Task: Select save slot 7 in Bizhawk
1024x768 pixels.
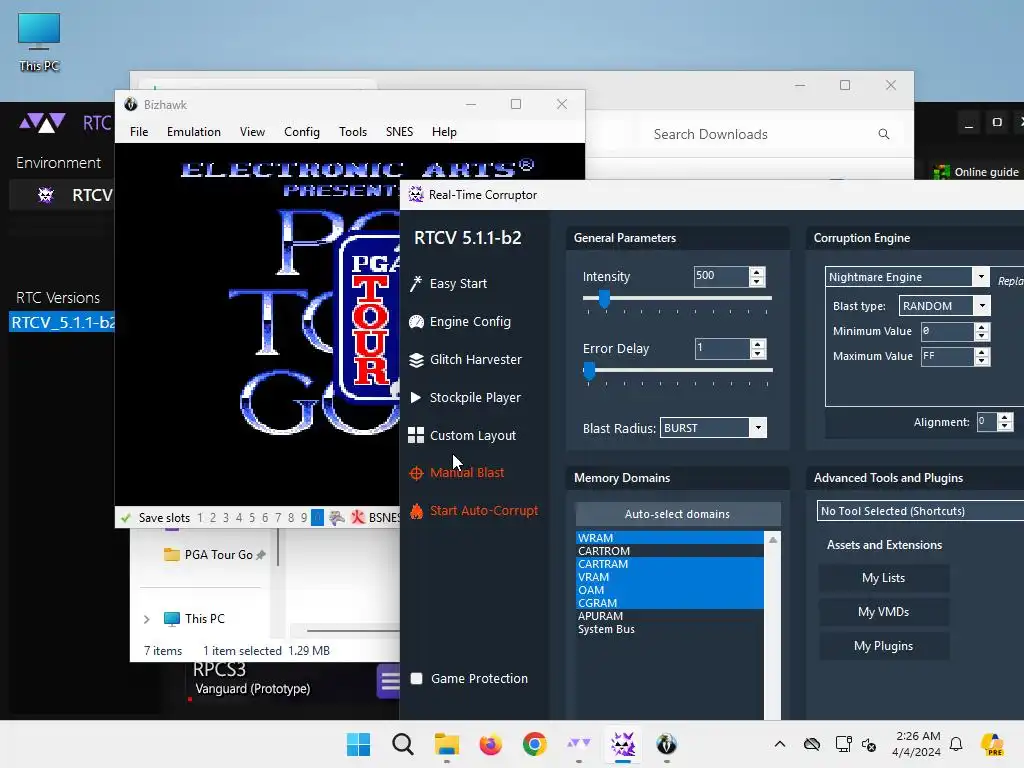Action: tap(278, 518)
